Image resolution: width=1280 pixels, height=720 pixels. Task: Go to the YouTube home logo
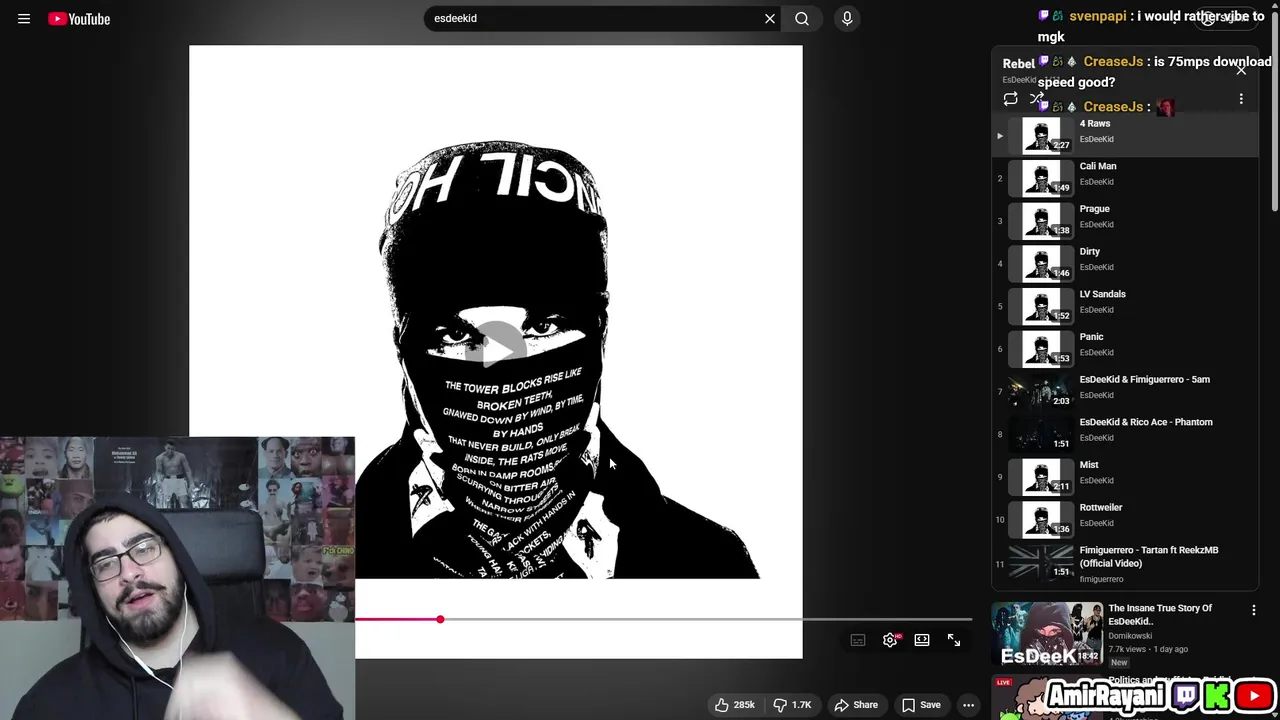[x=79, y=18]
